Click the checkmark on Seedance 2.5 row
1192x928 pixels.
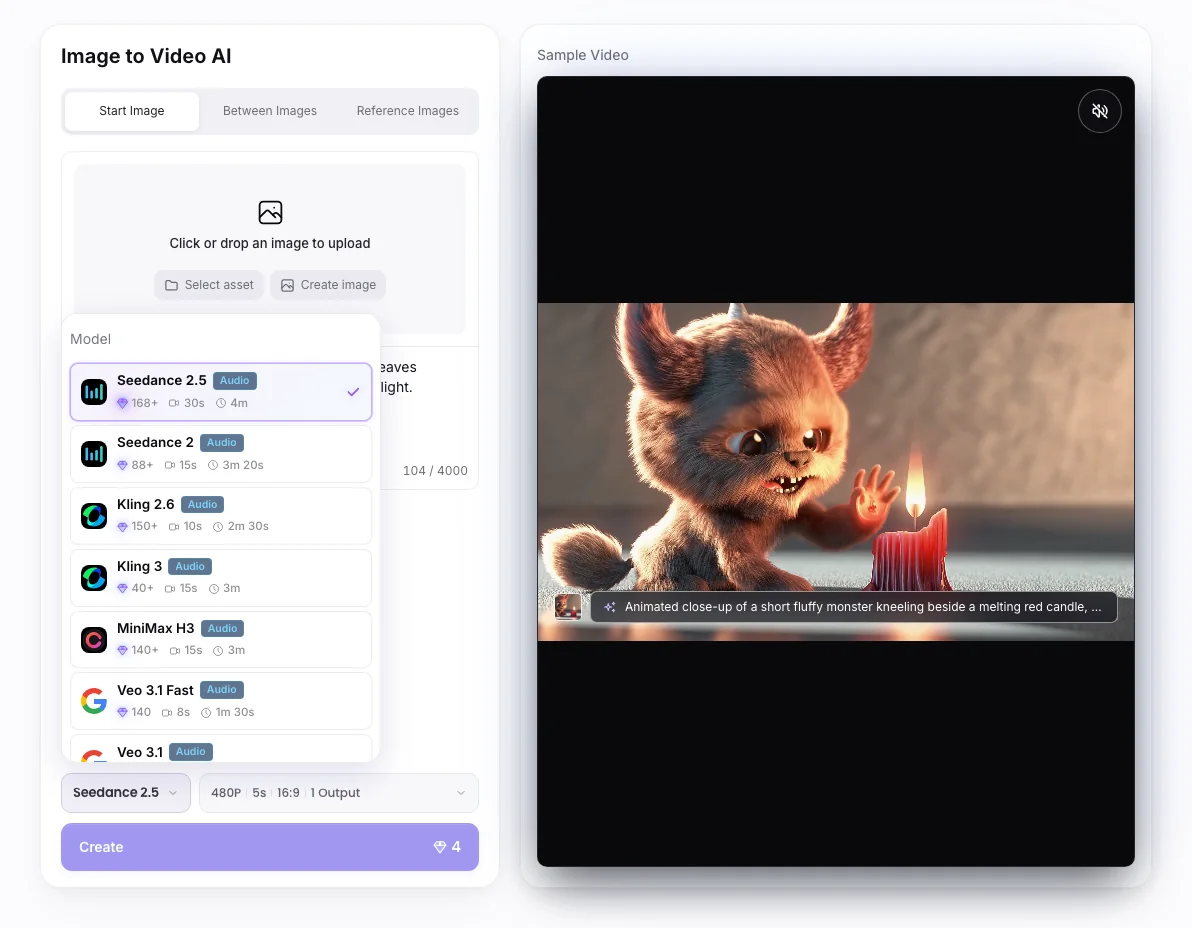coord(353,392)
